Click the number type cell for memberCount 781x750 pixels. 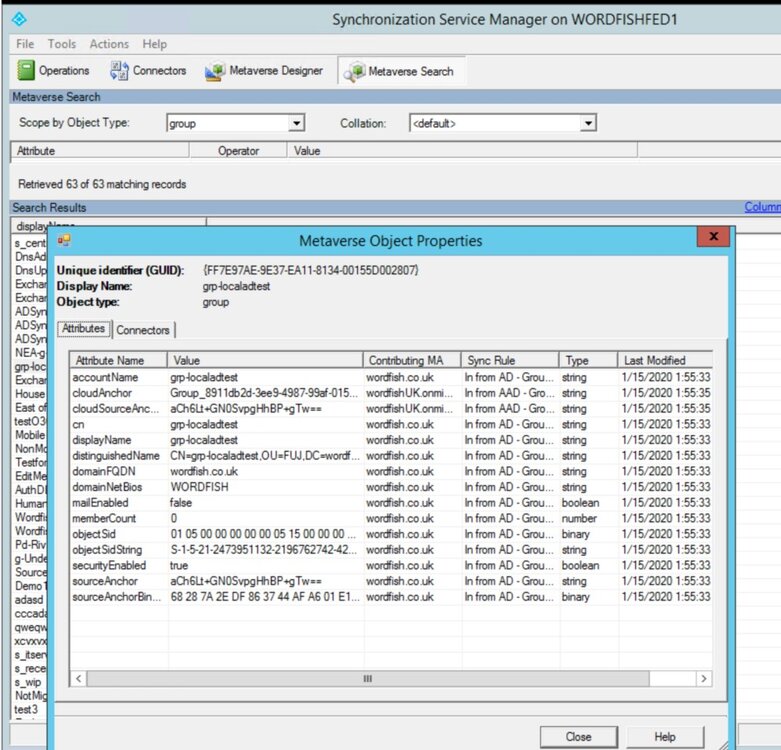pos(579,518)
